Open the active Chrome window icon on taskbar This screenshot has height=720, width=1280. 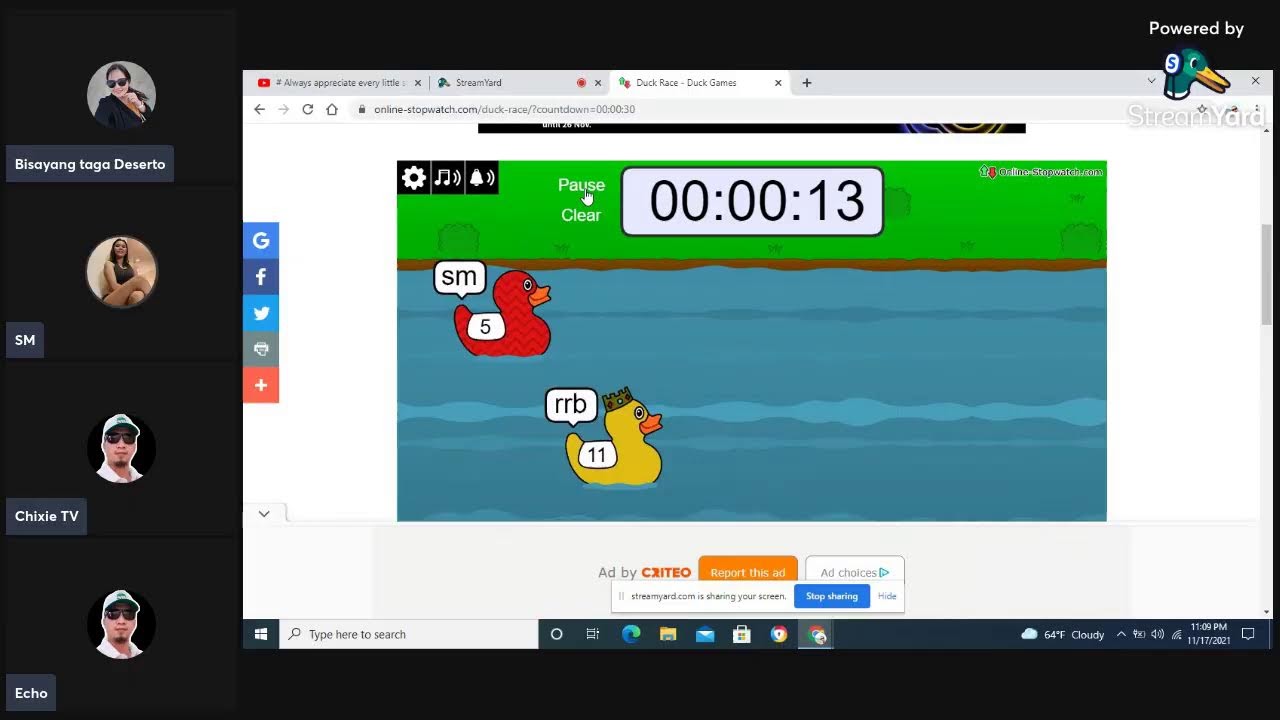[817, 634]
